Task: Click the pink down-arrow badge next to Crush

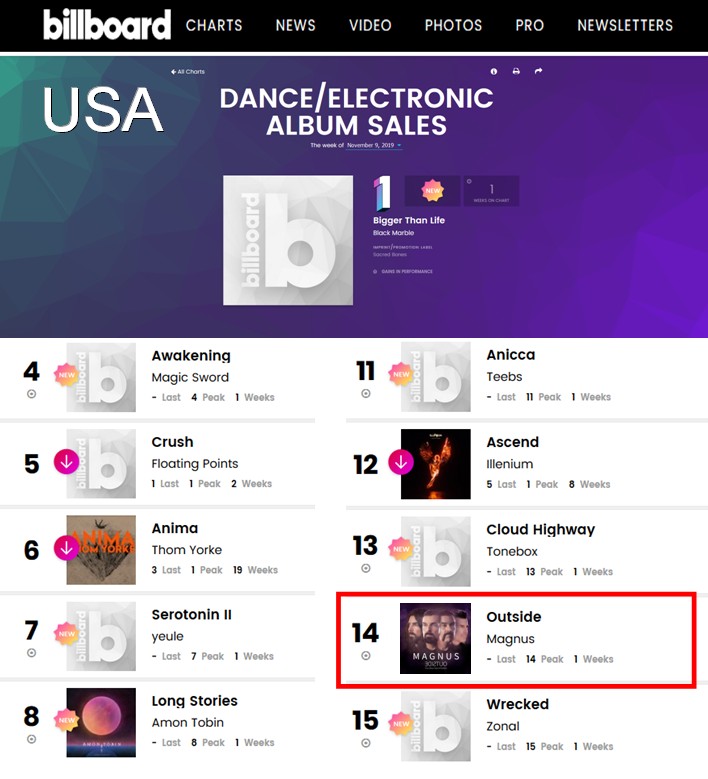Action: [x=67, y=462]
